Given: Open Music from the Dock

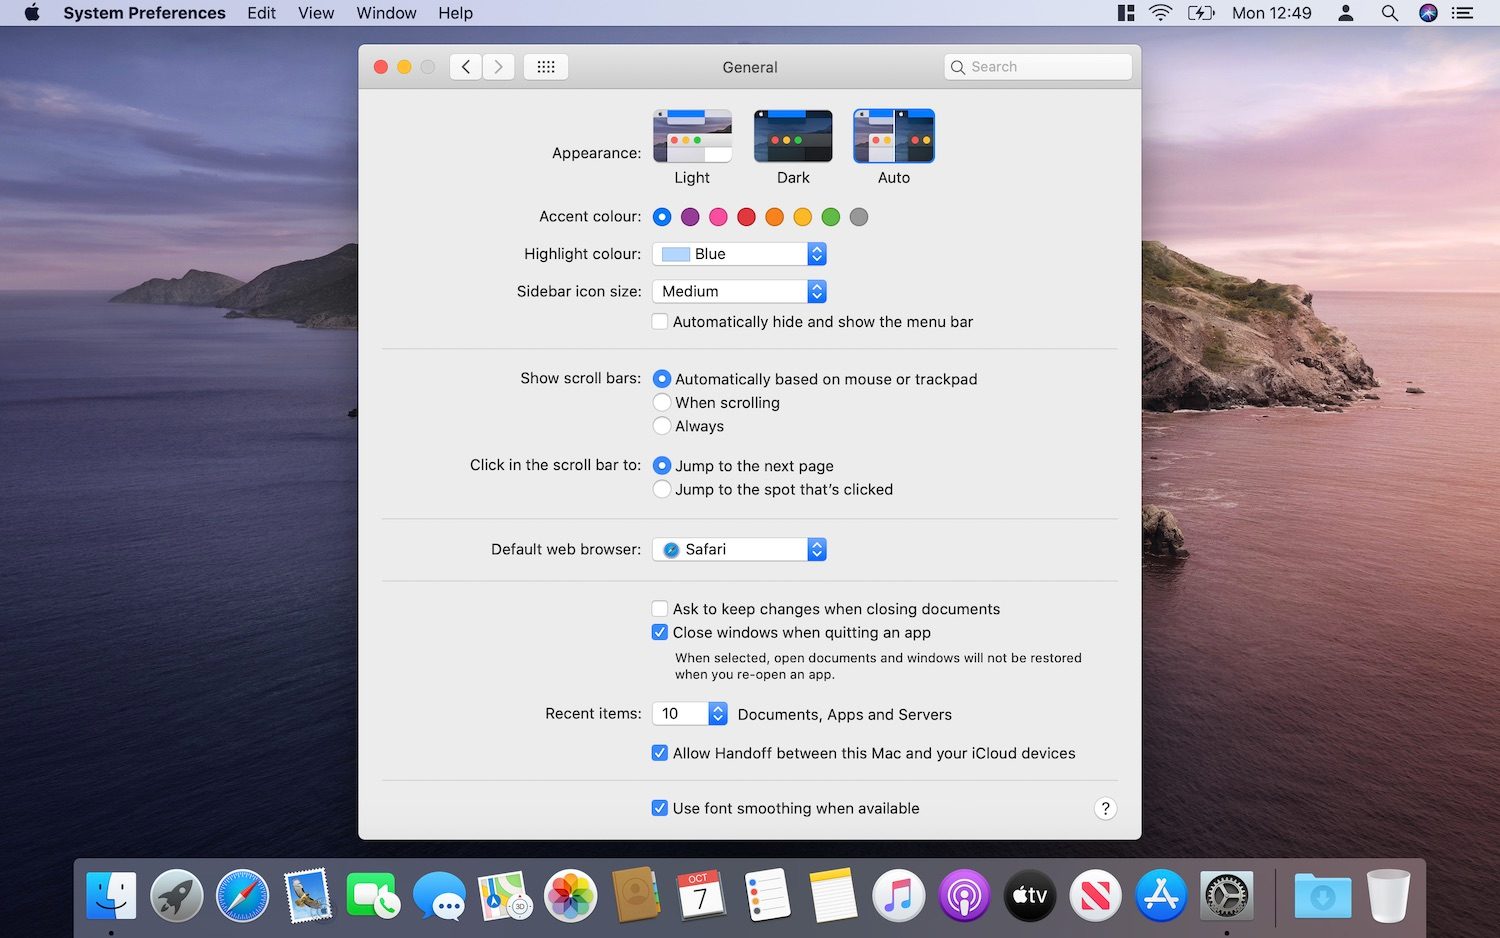Looking at the screenshot, I should click(898, 895).
